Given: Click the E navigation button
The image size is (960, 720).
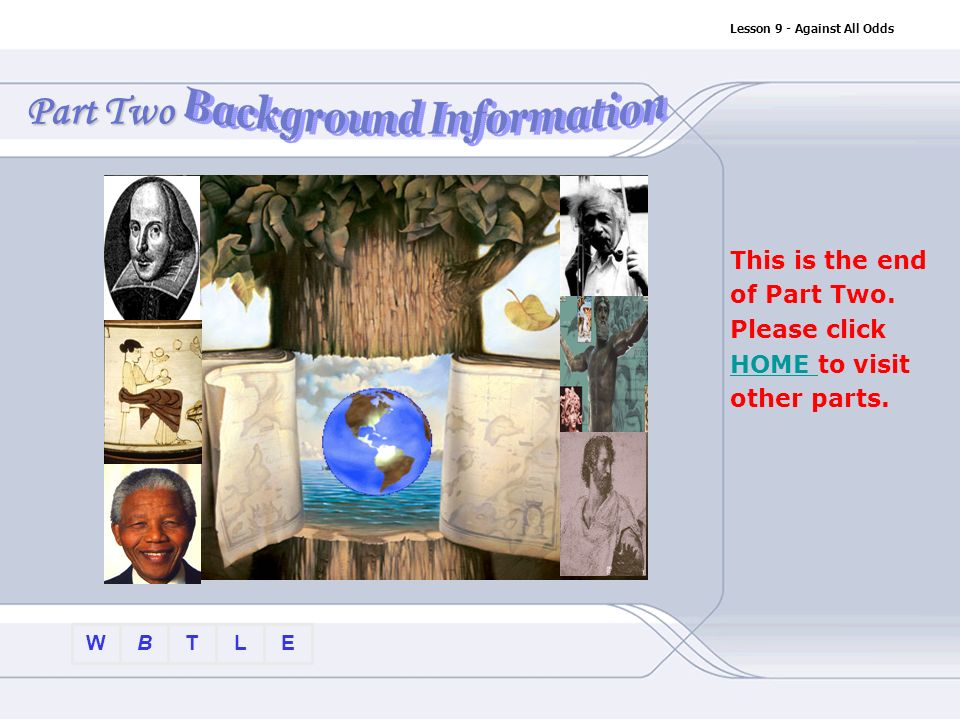Looking at the screenshot, I should pyautogui.click(x=288, y=643).
